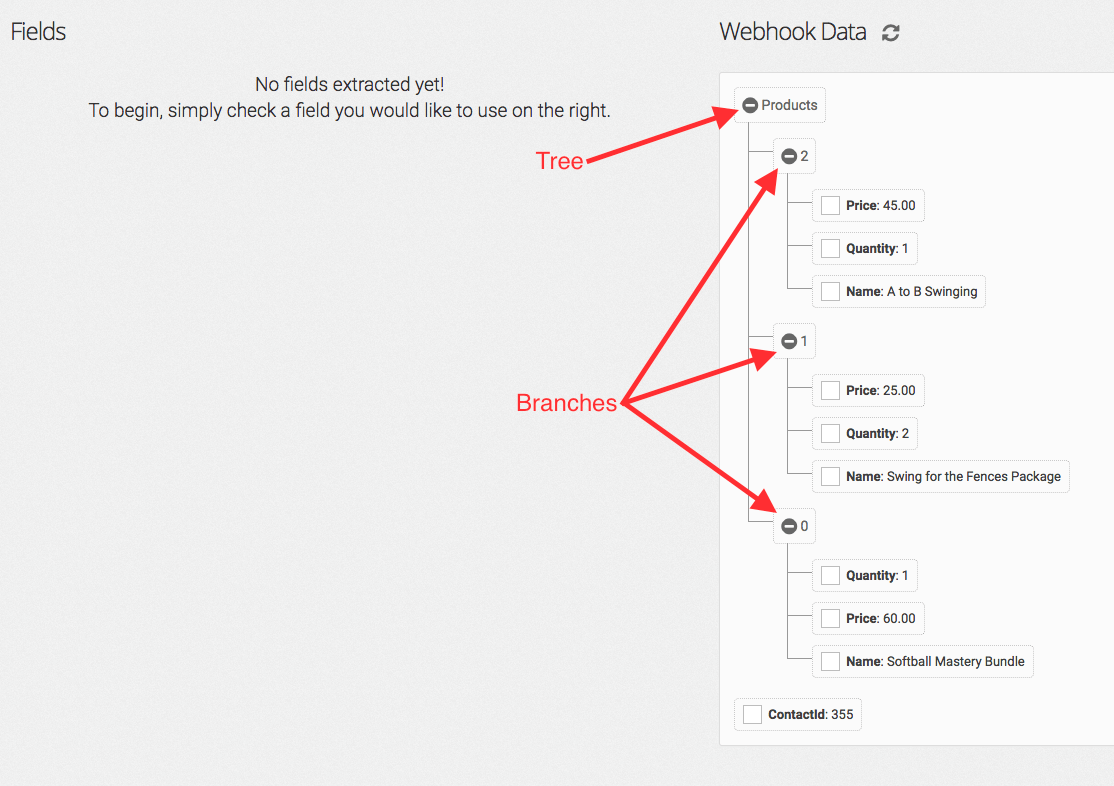Collapse branch 0 of Products

pos(789,526)
